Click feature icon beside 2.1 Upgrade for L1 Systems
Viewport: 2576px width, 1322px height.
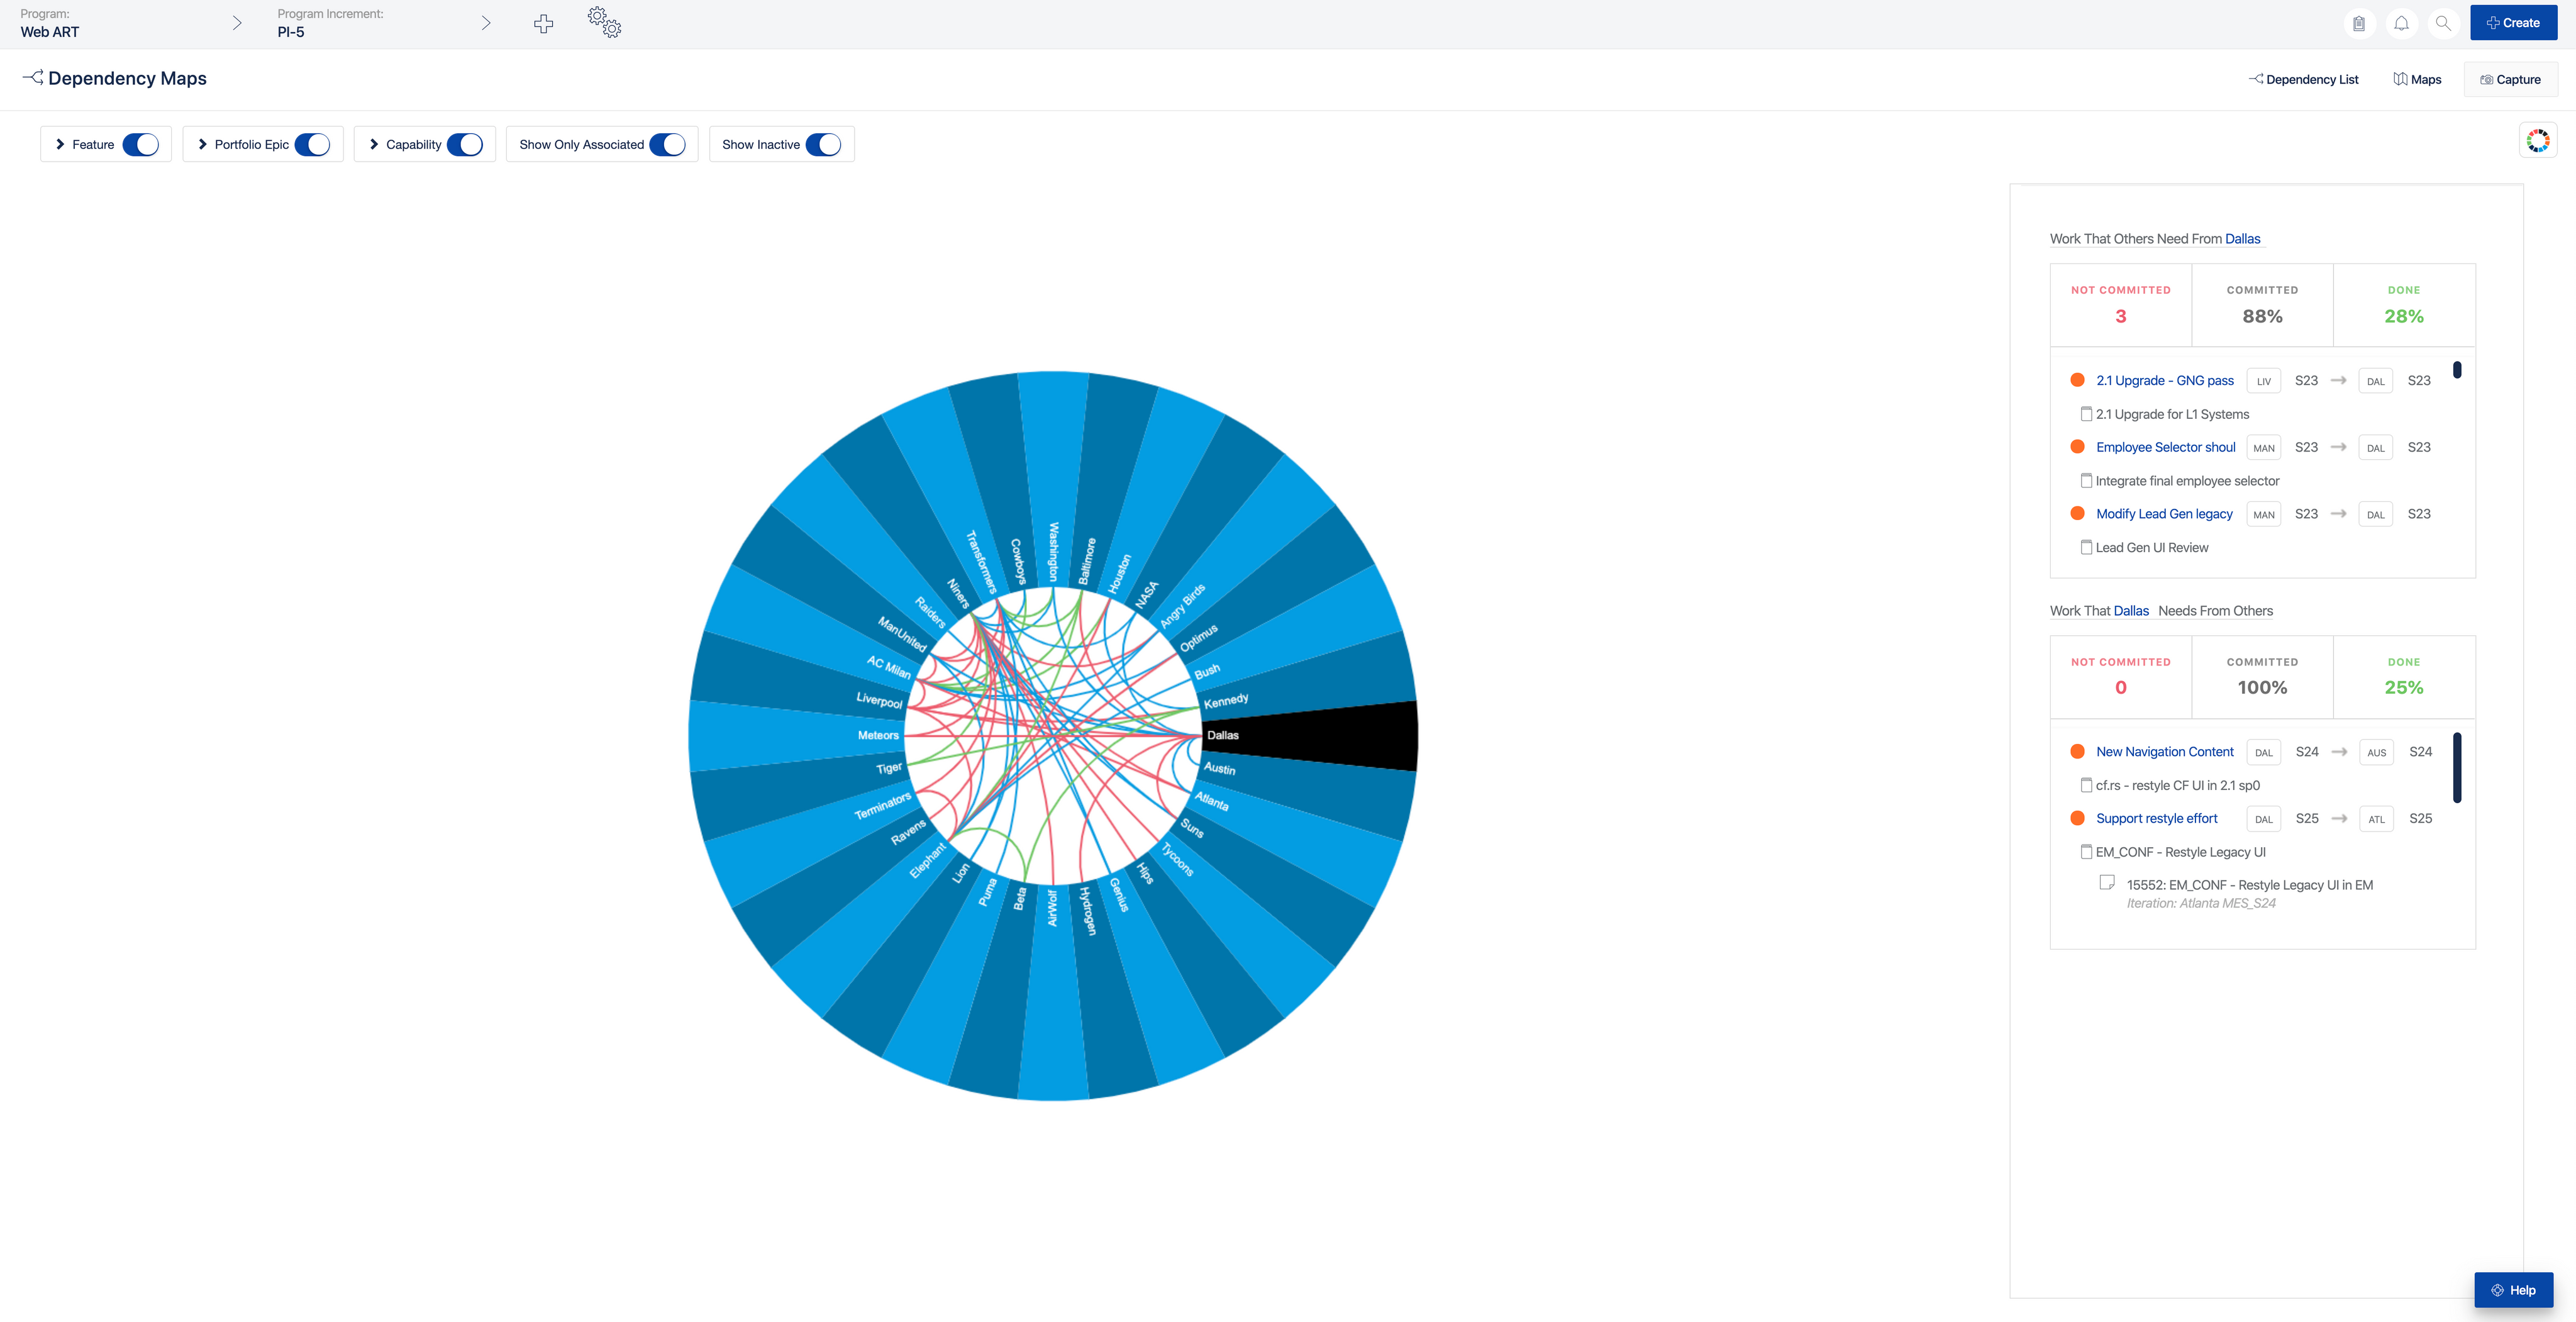coord(2086,414)
